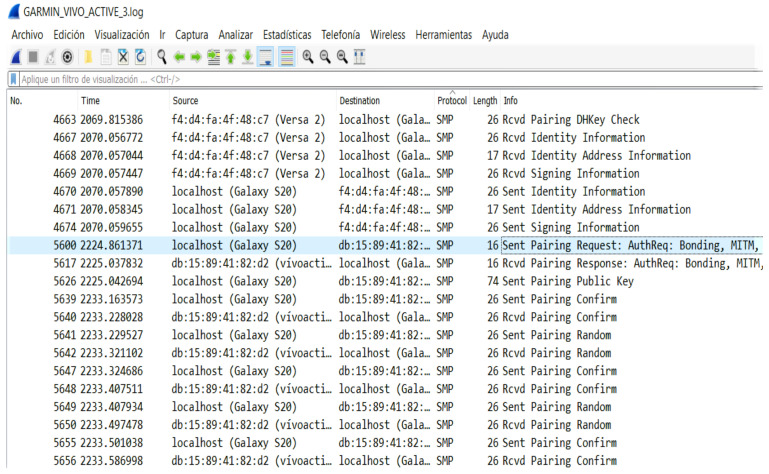Image resolution: width=769 pixels, height=474 pixels.
Task: Select packet 4668 Rcvd Identity Address Information
Action: click(385, 156)
